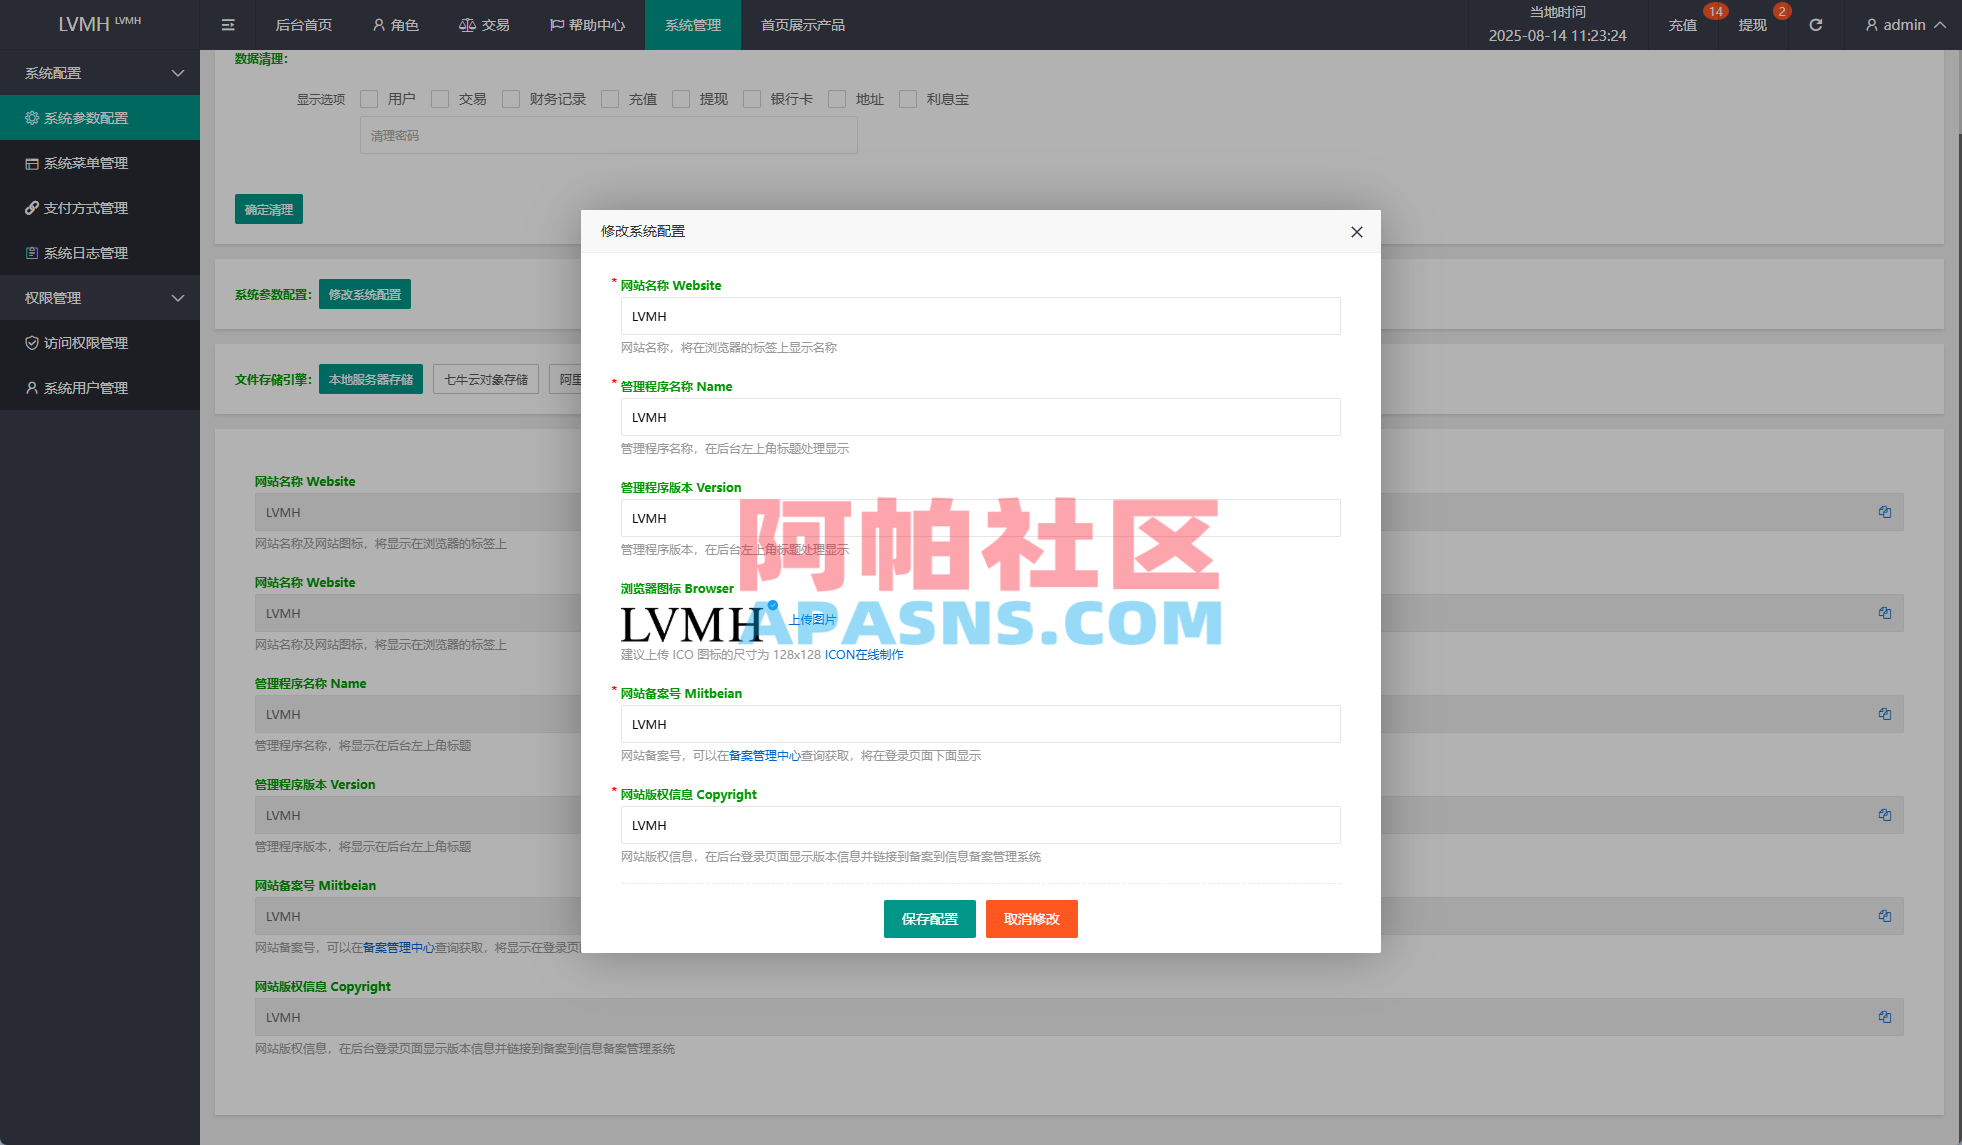Open the shield icon for 访问权限管理
Viewport: 1962px width, 1145px height.
point(31,342)
